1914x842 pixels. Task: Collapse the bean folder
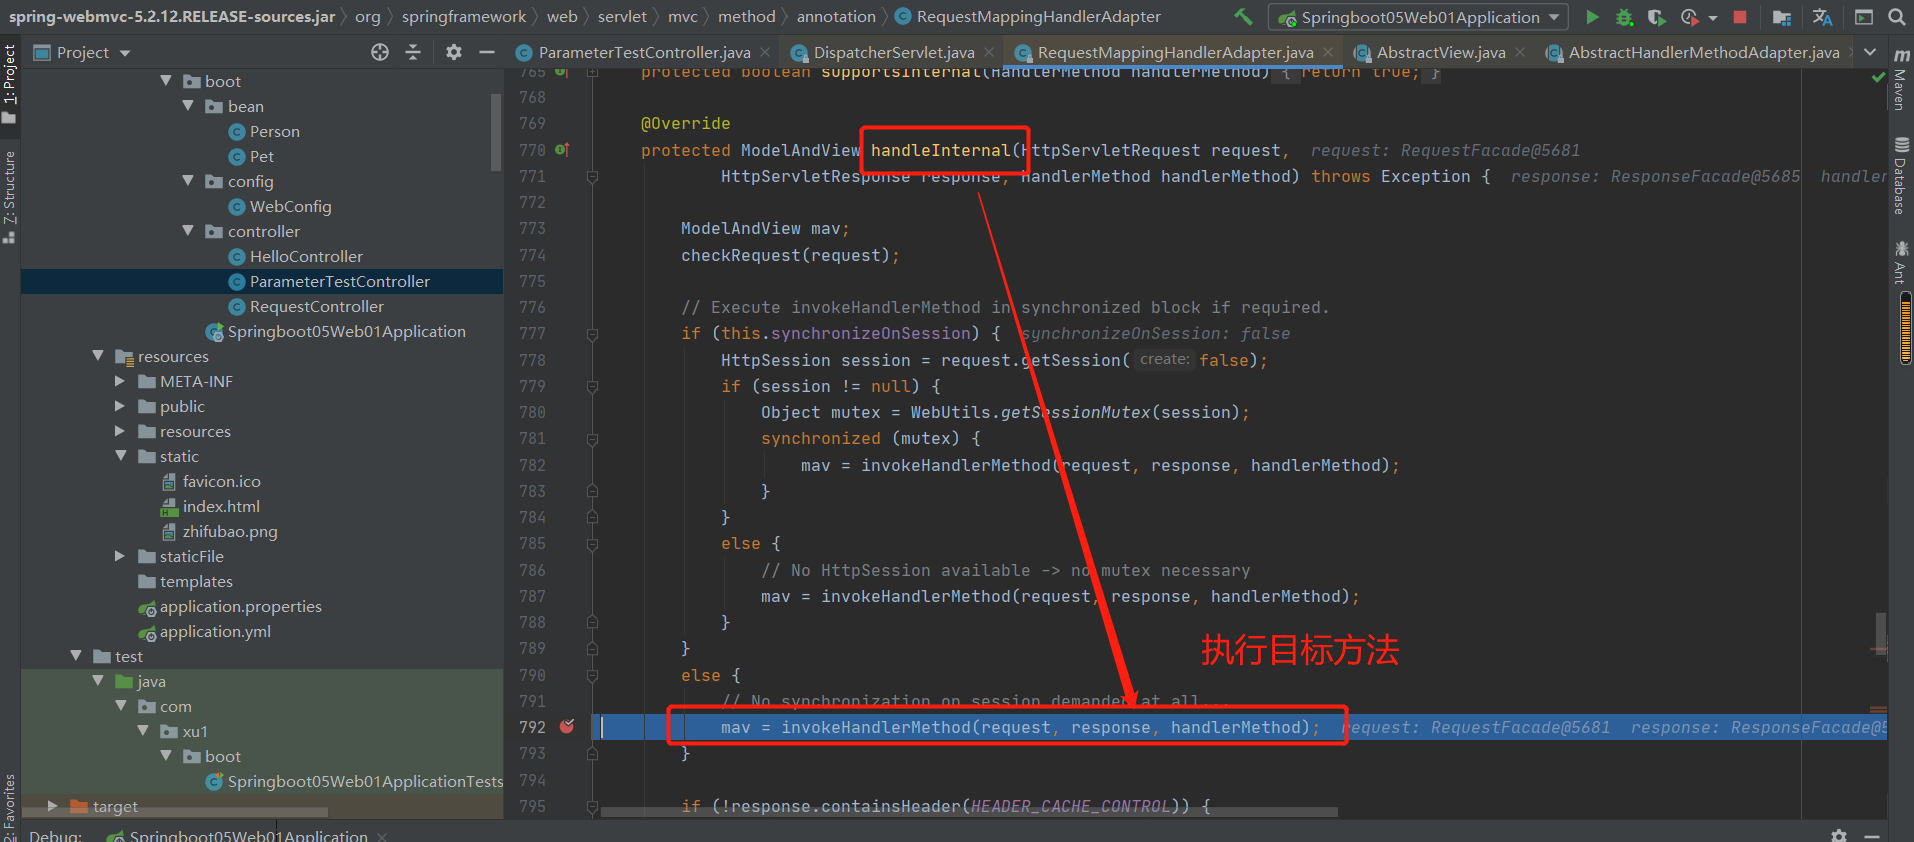188,106
